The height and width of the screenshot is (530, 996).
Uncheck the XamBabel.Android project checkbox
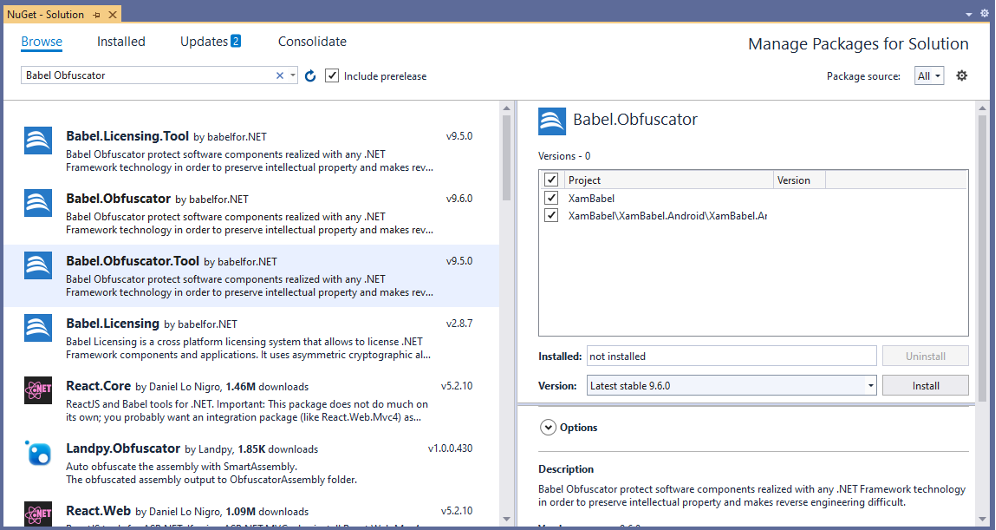(551, 215)
